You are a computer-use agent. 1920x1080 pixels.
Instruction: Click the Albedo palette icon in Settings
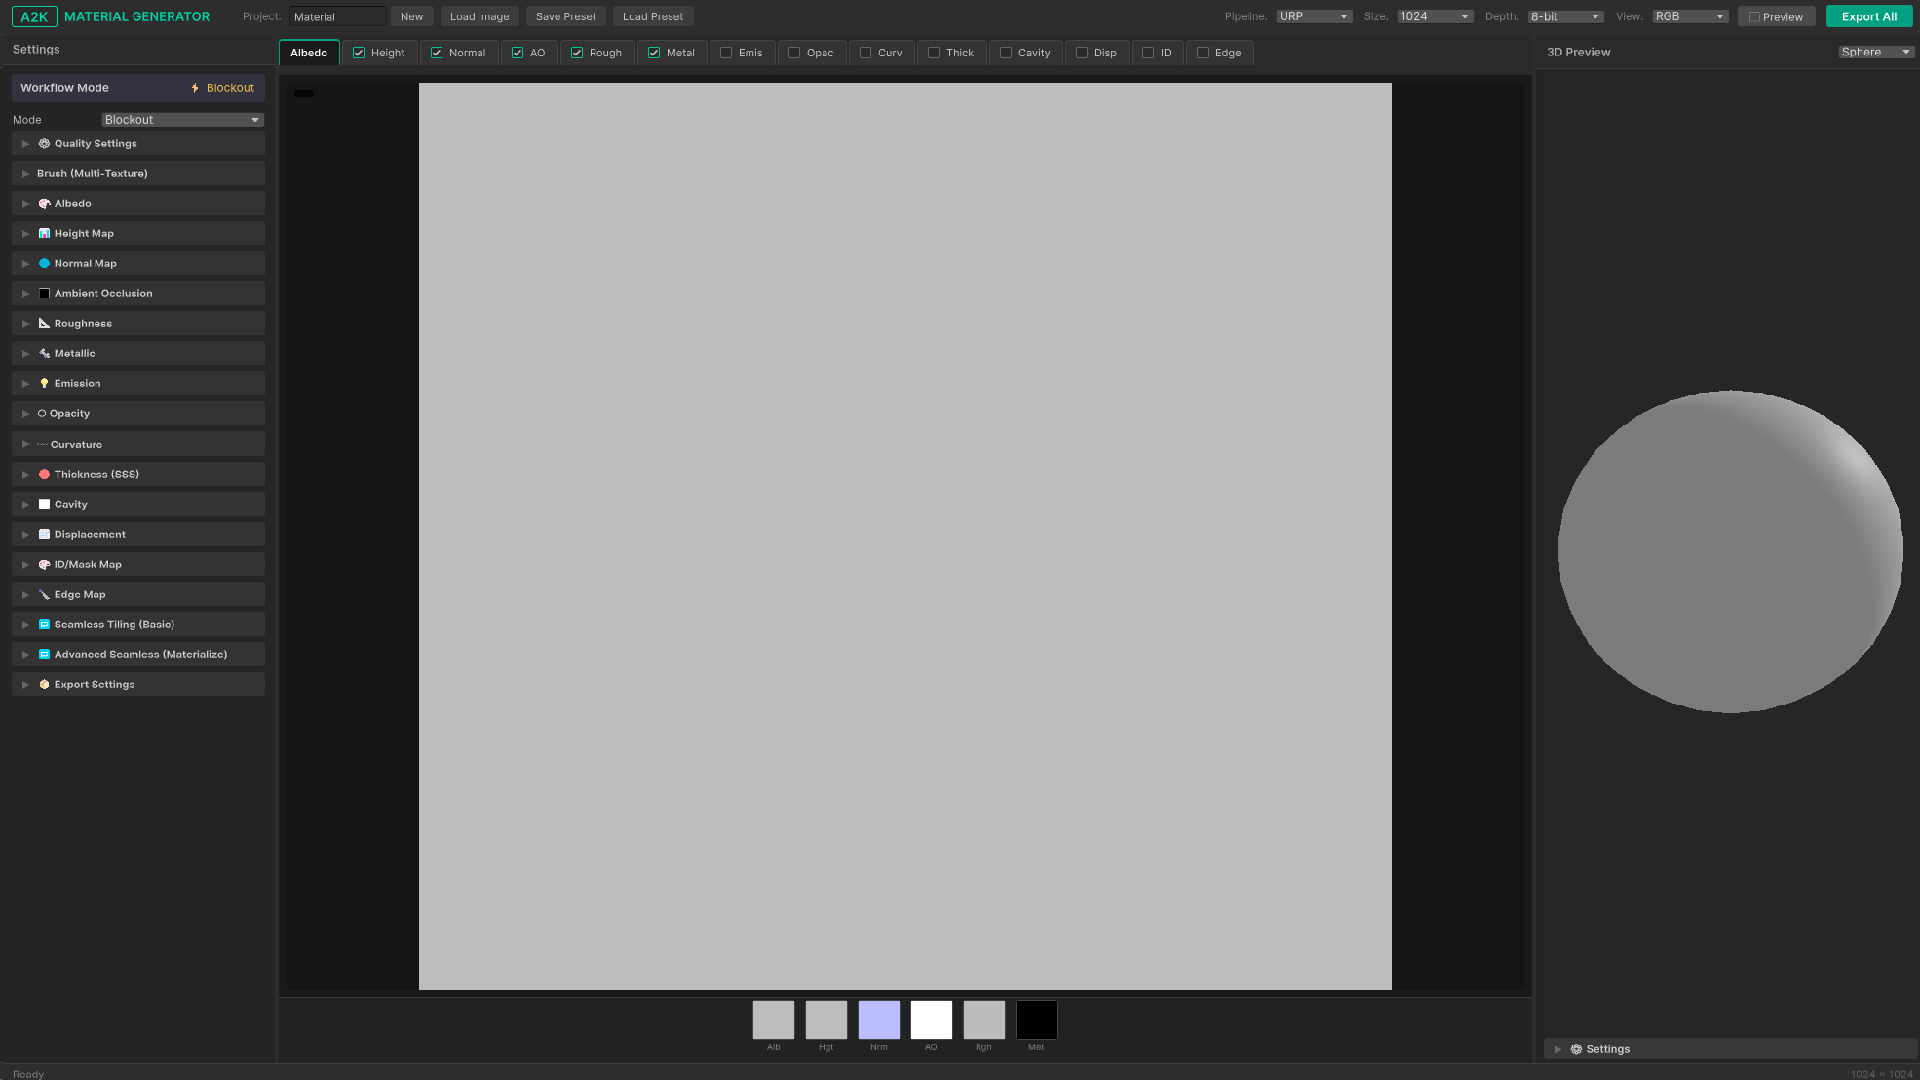point(44,204)
